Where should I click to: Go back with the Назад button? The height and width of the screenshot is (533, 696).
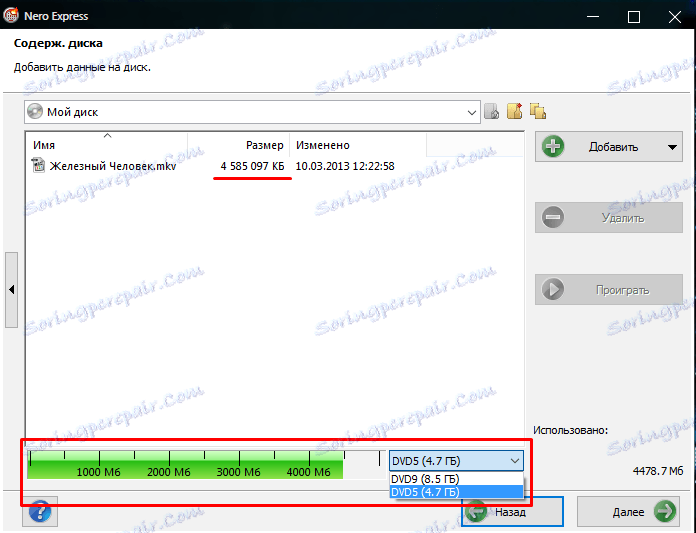512,511
